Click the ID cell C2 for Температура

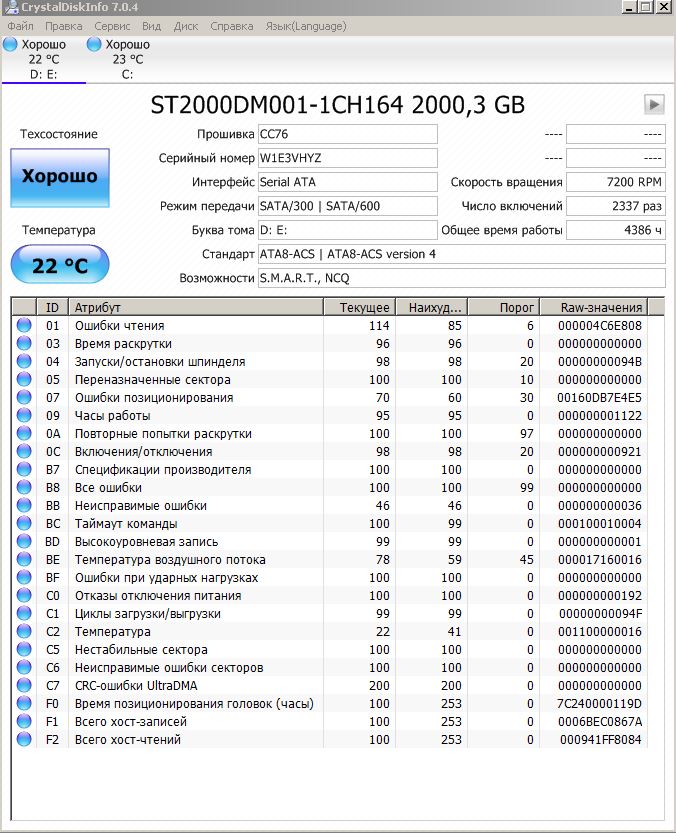tap(53, 632)
